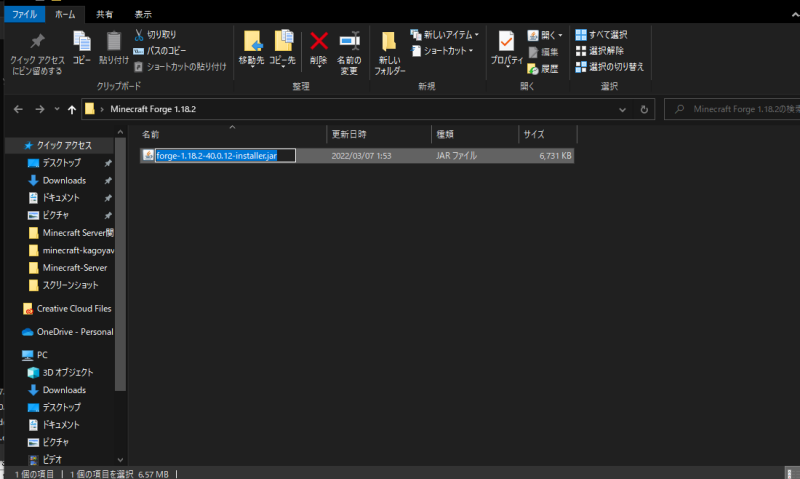Sort by 名前 (Name) column header

(232, 134)
